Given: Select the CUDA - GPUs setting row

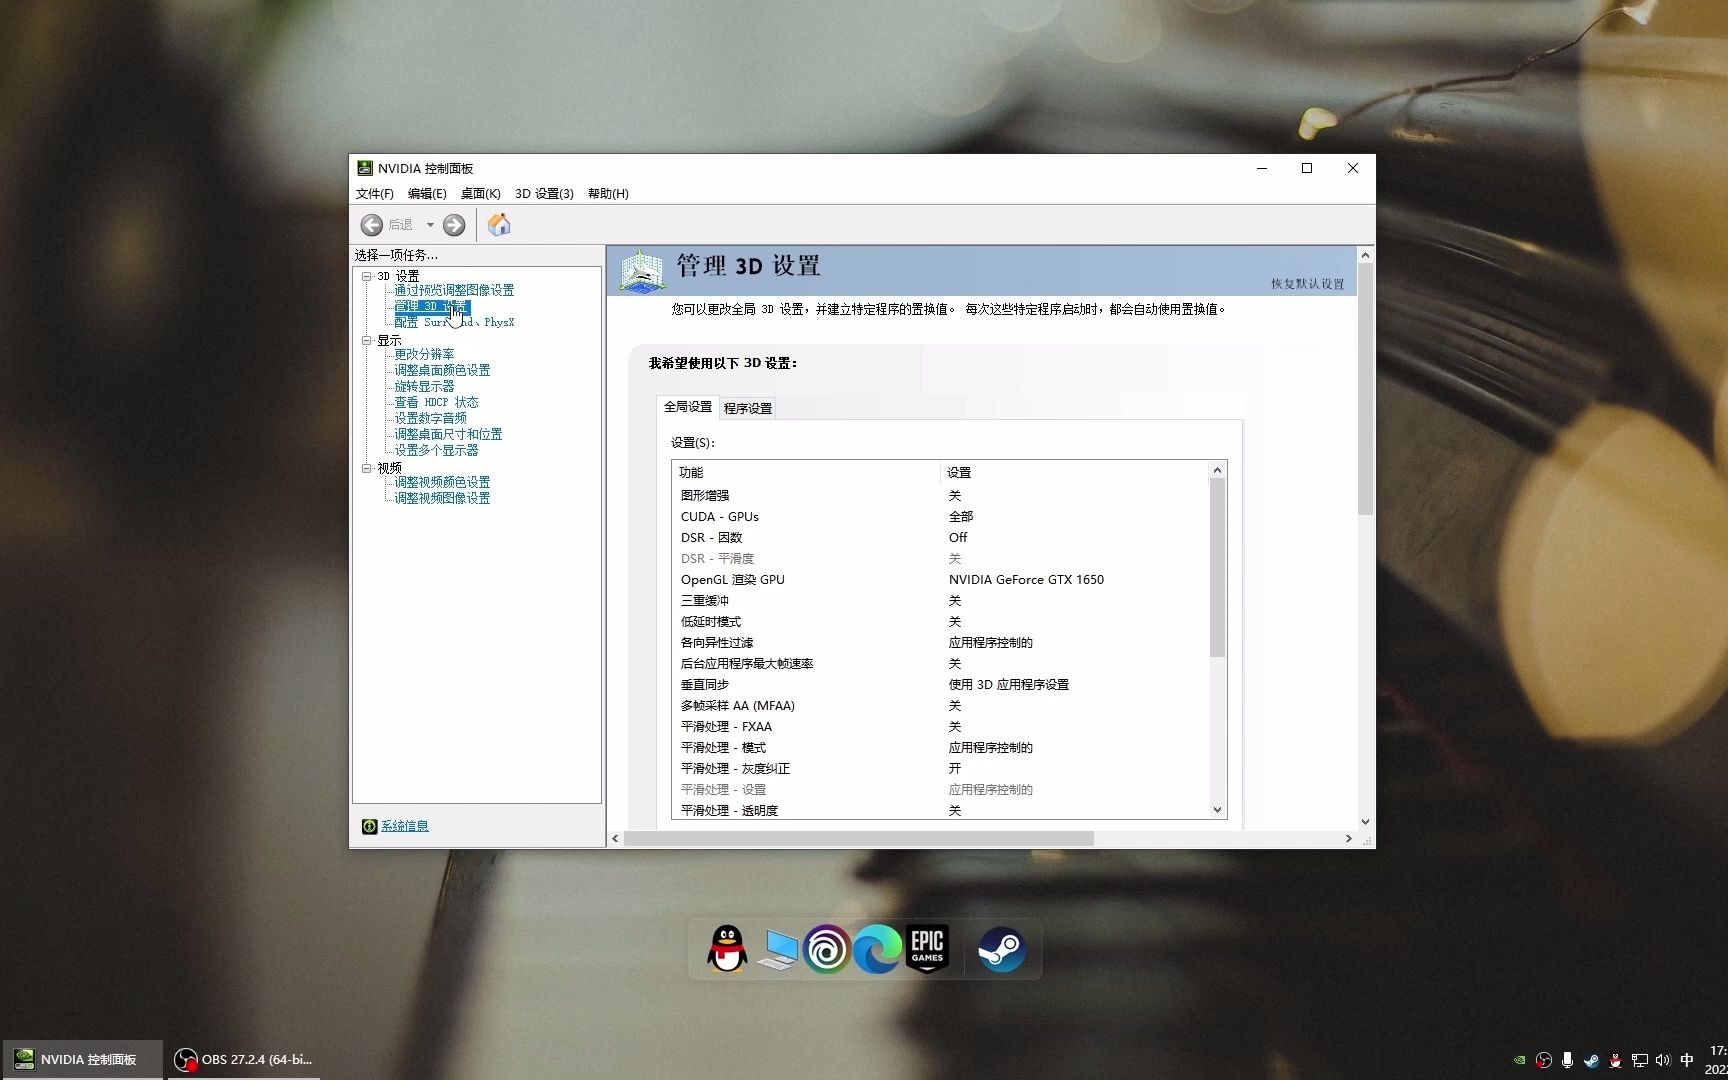Looking at the screenshot, I should click(x=940, y=517).
